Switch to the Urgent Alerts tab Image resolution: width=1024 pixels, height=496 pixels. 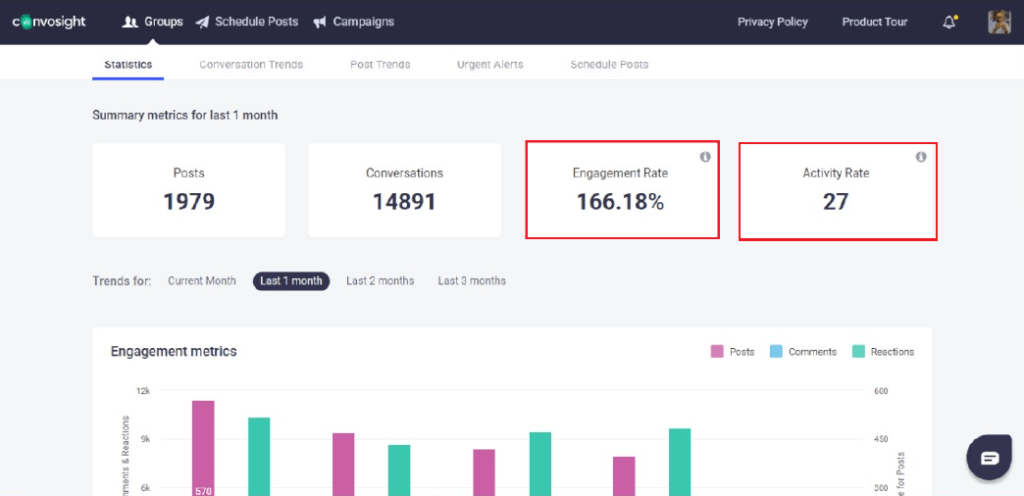(490, 65)
